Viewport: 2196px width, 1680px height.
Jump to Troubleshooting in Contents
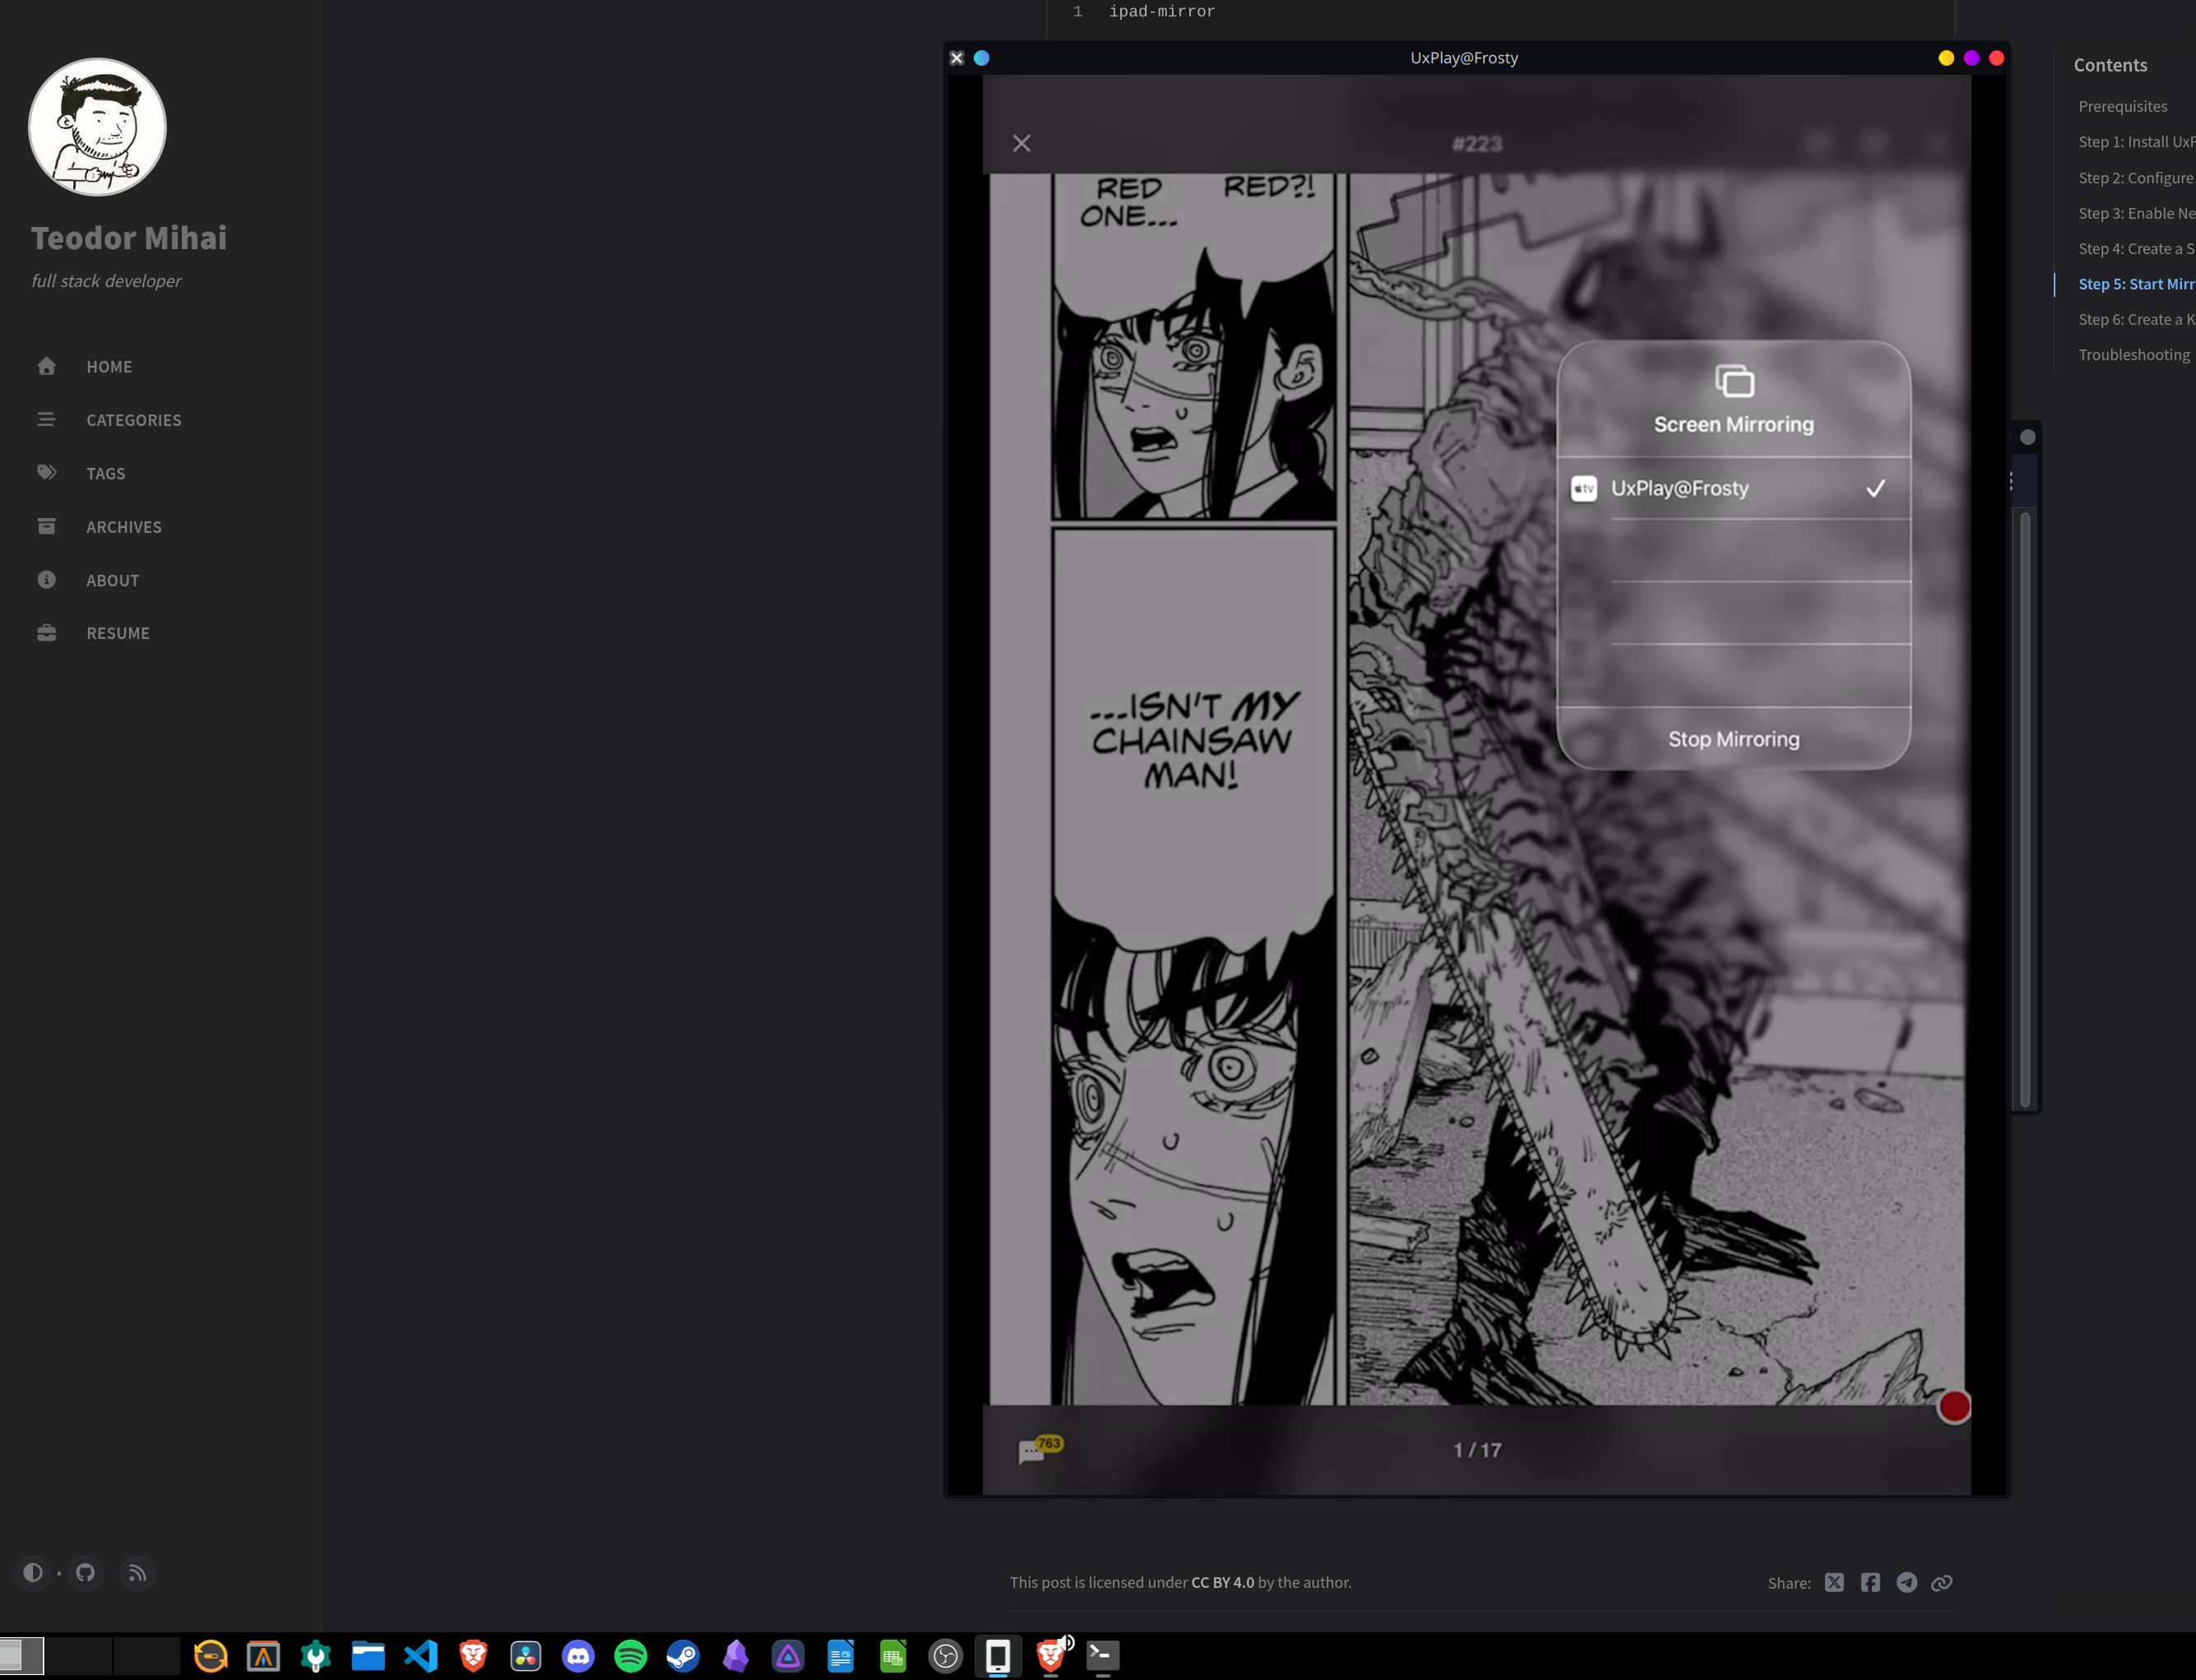(x=2133, y=355)
